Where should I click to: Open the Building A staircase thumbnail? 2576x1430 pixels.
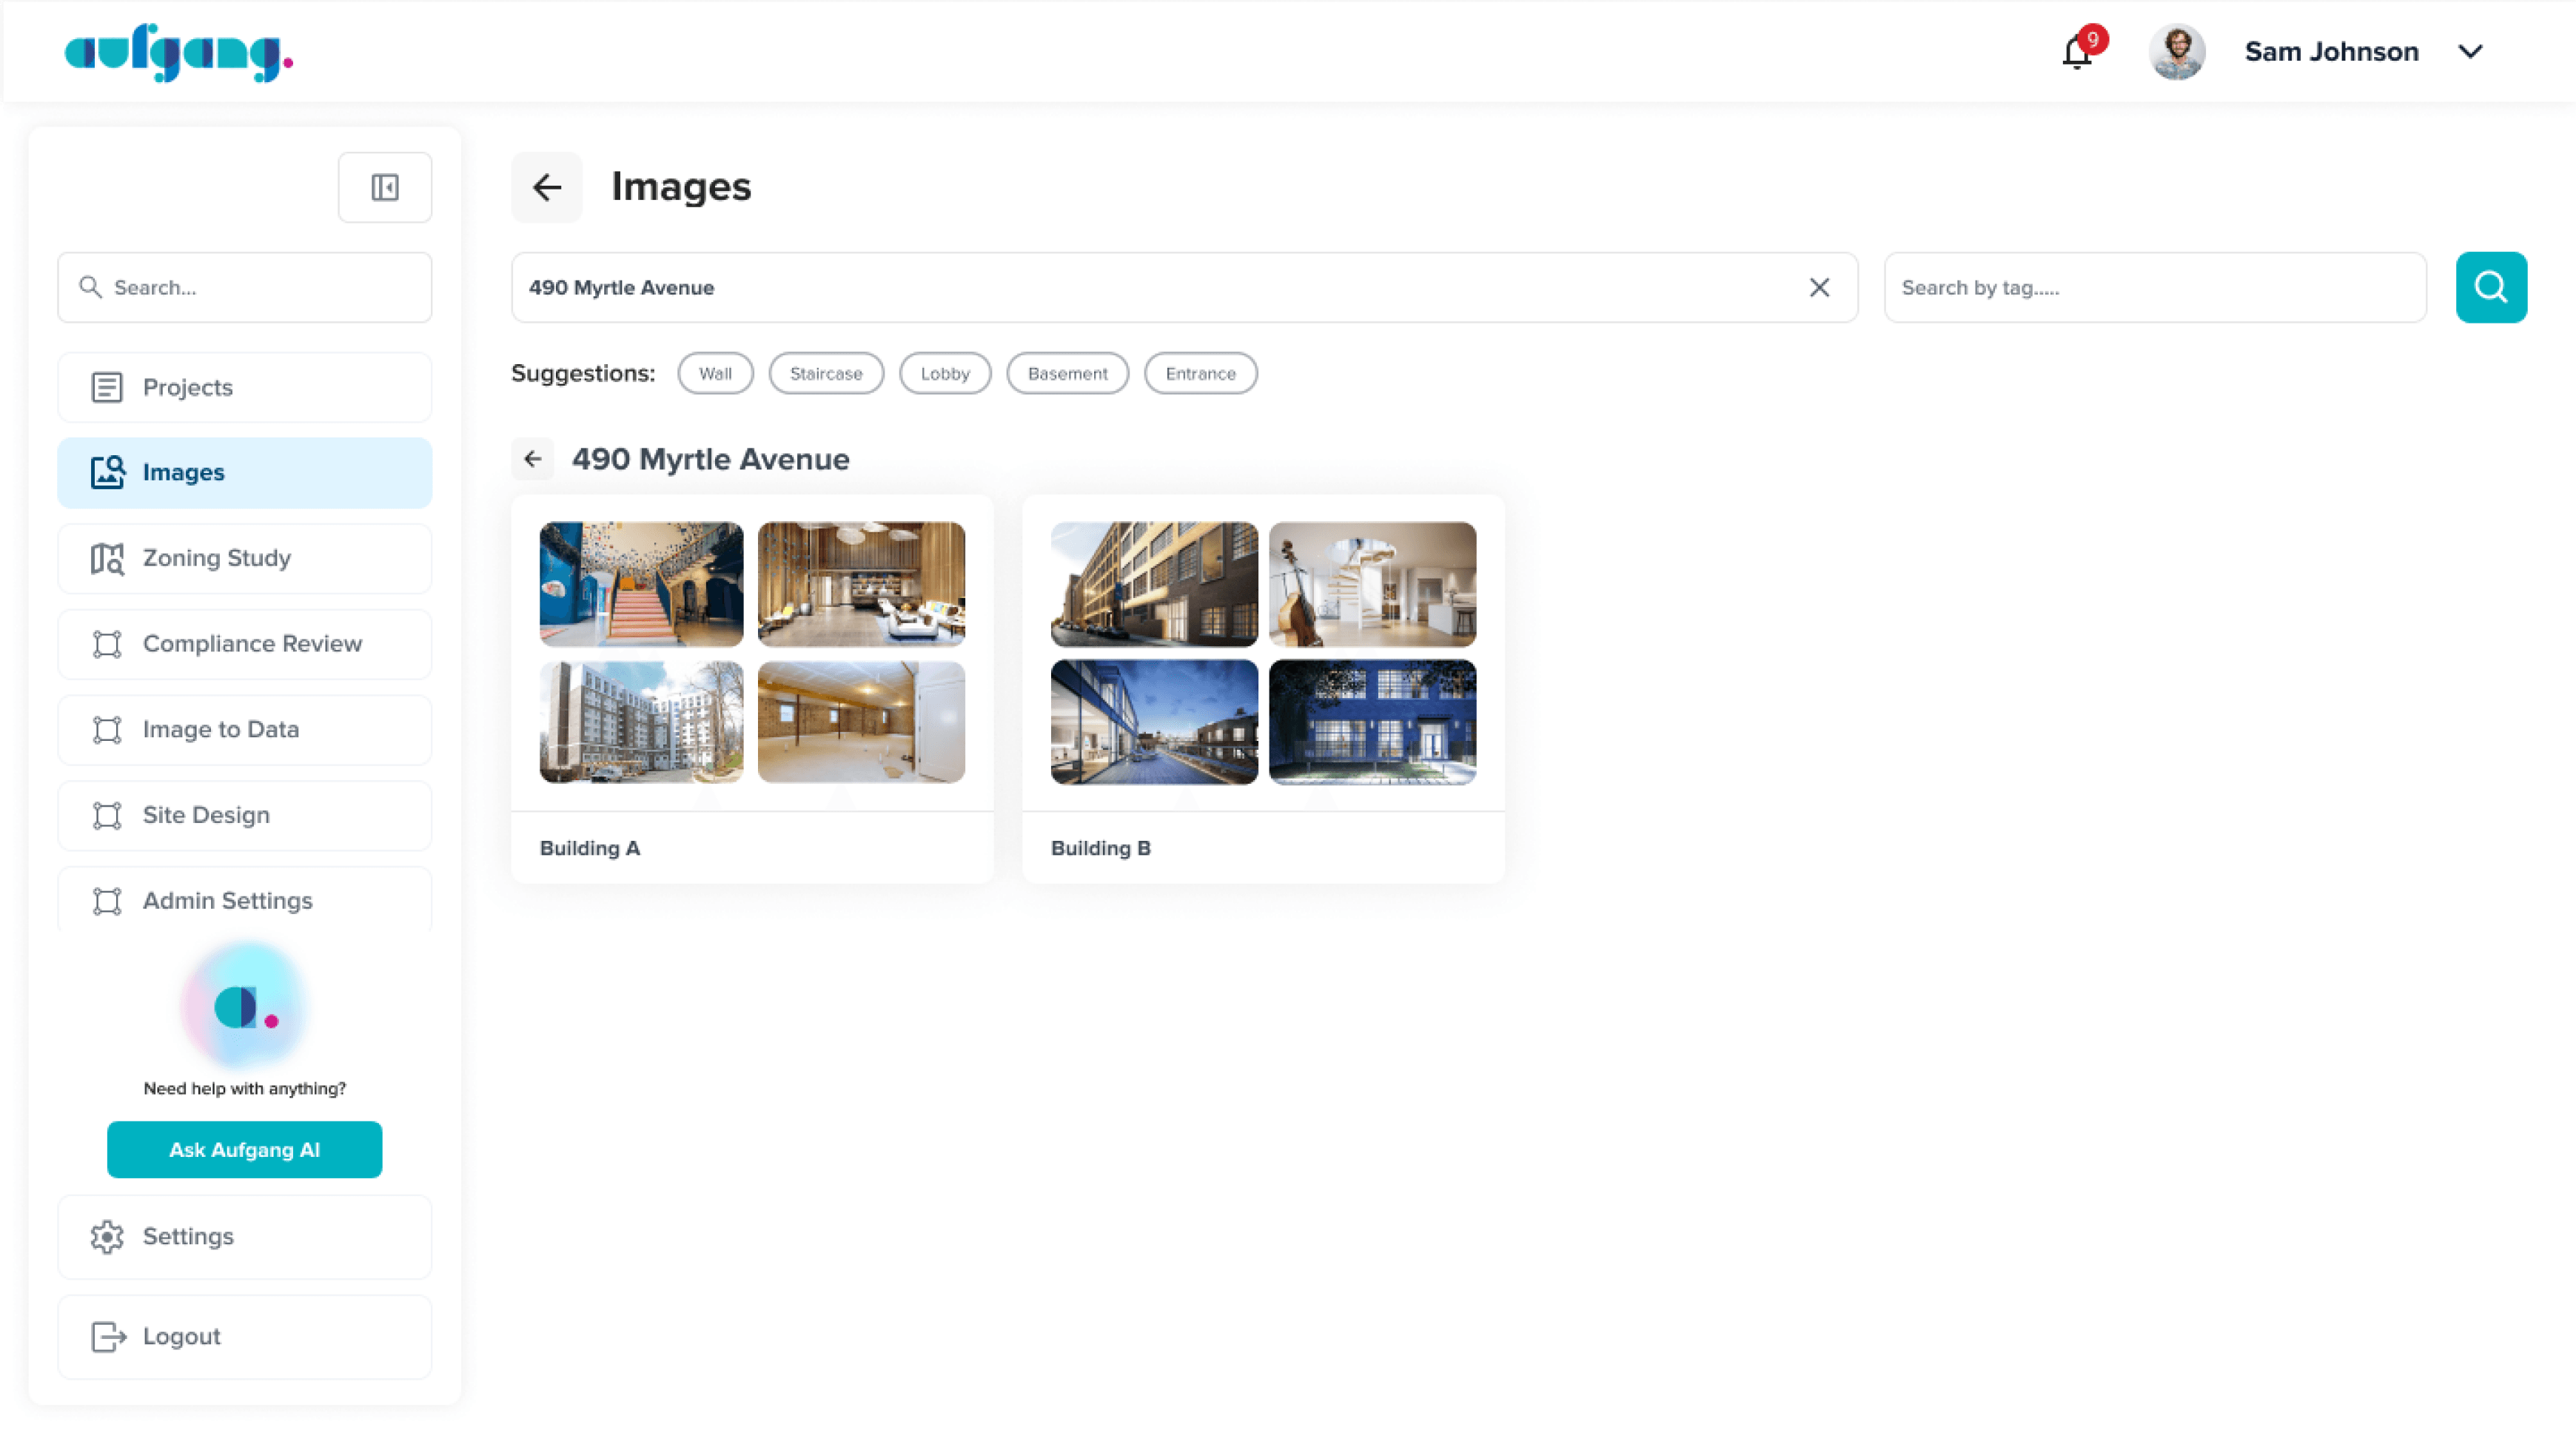click(641, 584)
